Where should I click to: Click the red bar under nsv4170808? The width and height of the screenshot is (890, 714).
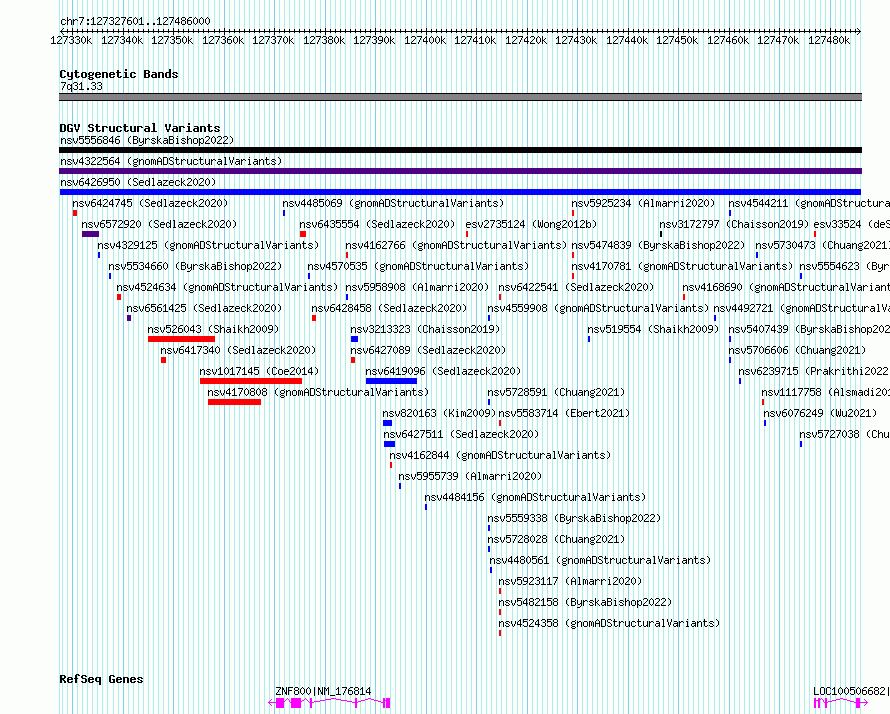(x=234, y=402)
